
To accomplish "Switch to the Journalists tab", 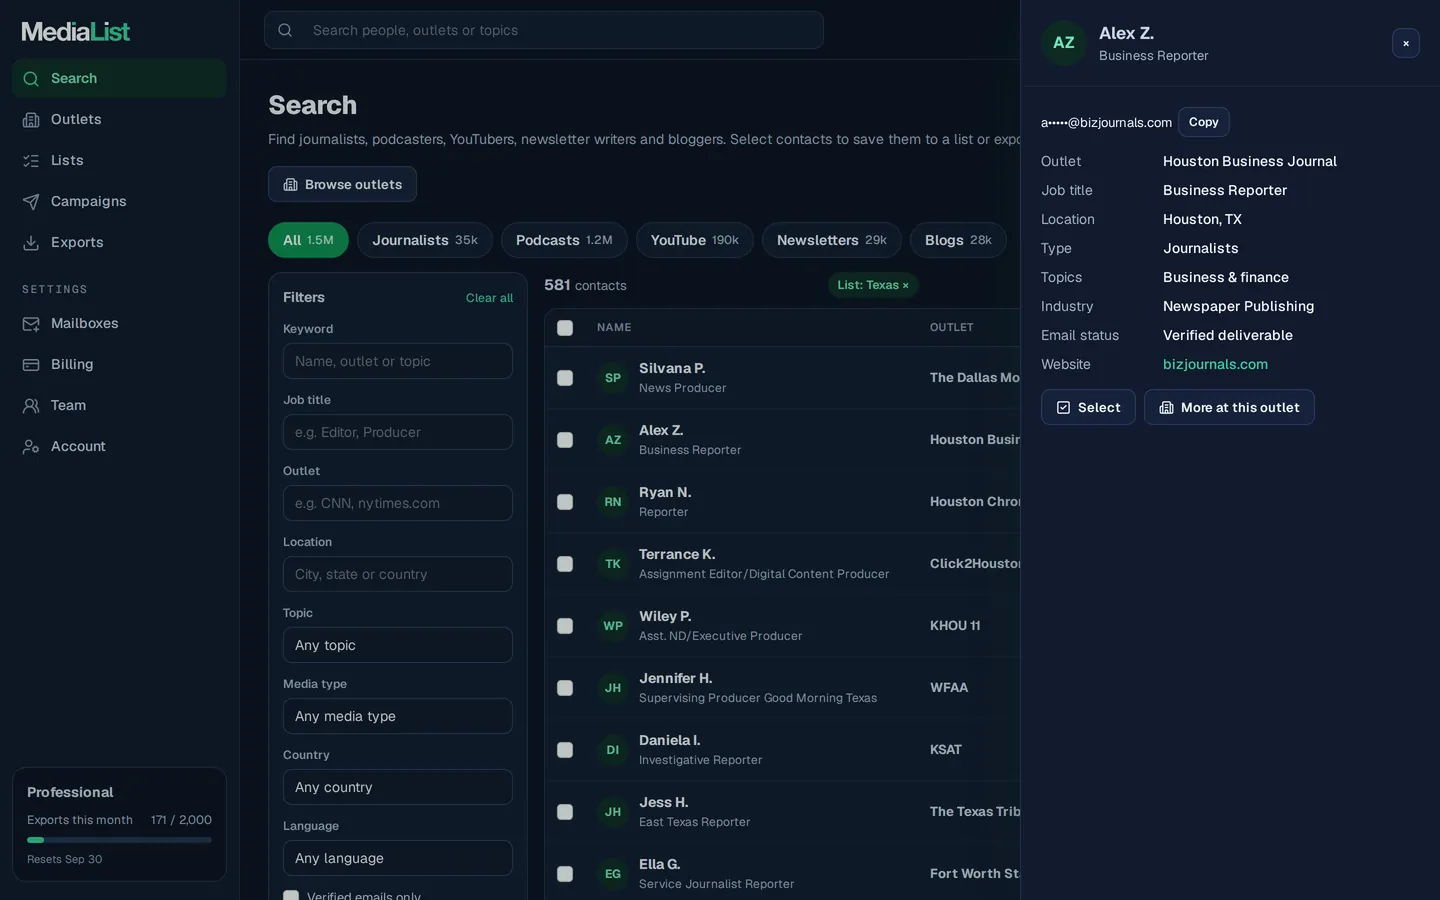I will (425, 240).
